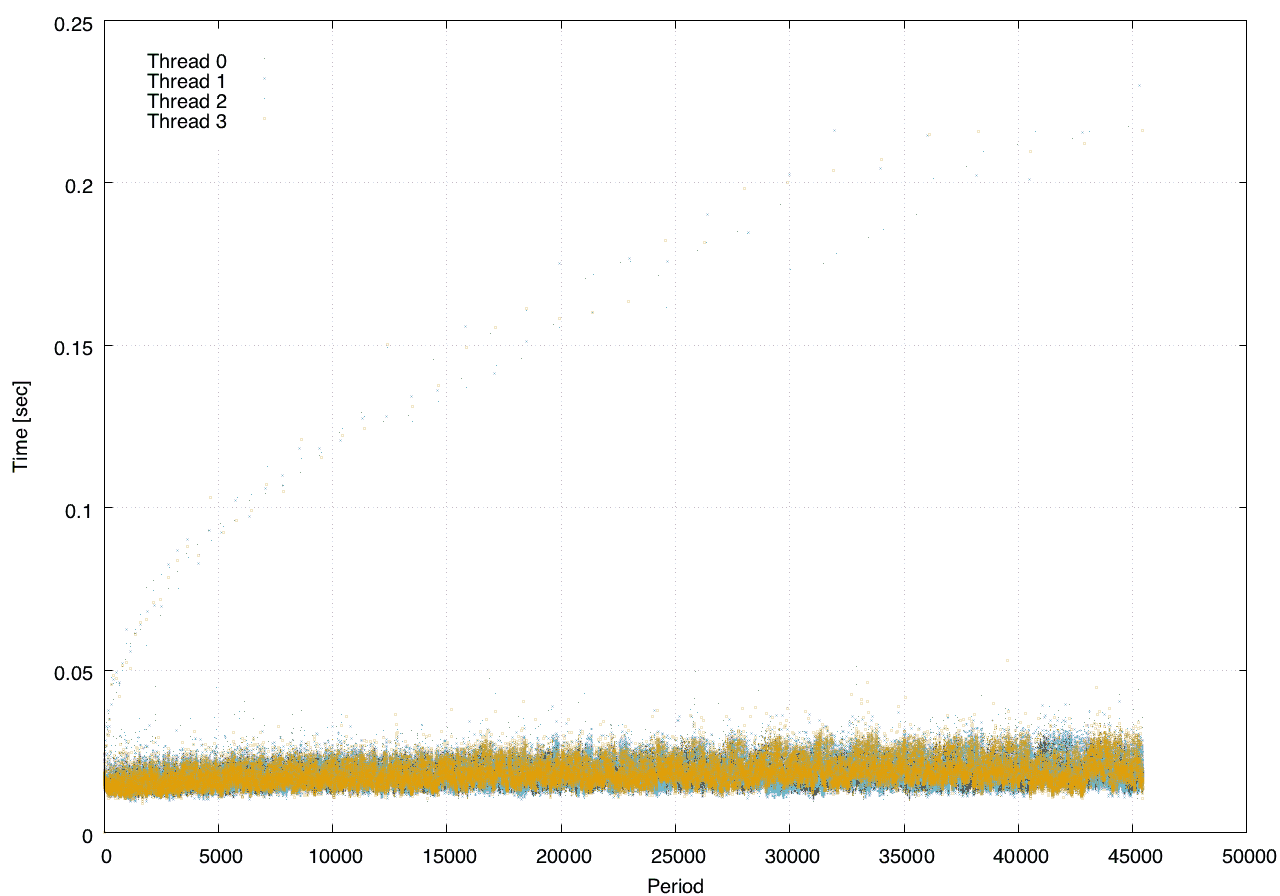Click the 25000 x-axis tick label
This screenshot has width=1280, height=896.
[675, 856]
